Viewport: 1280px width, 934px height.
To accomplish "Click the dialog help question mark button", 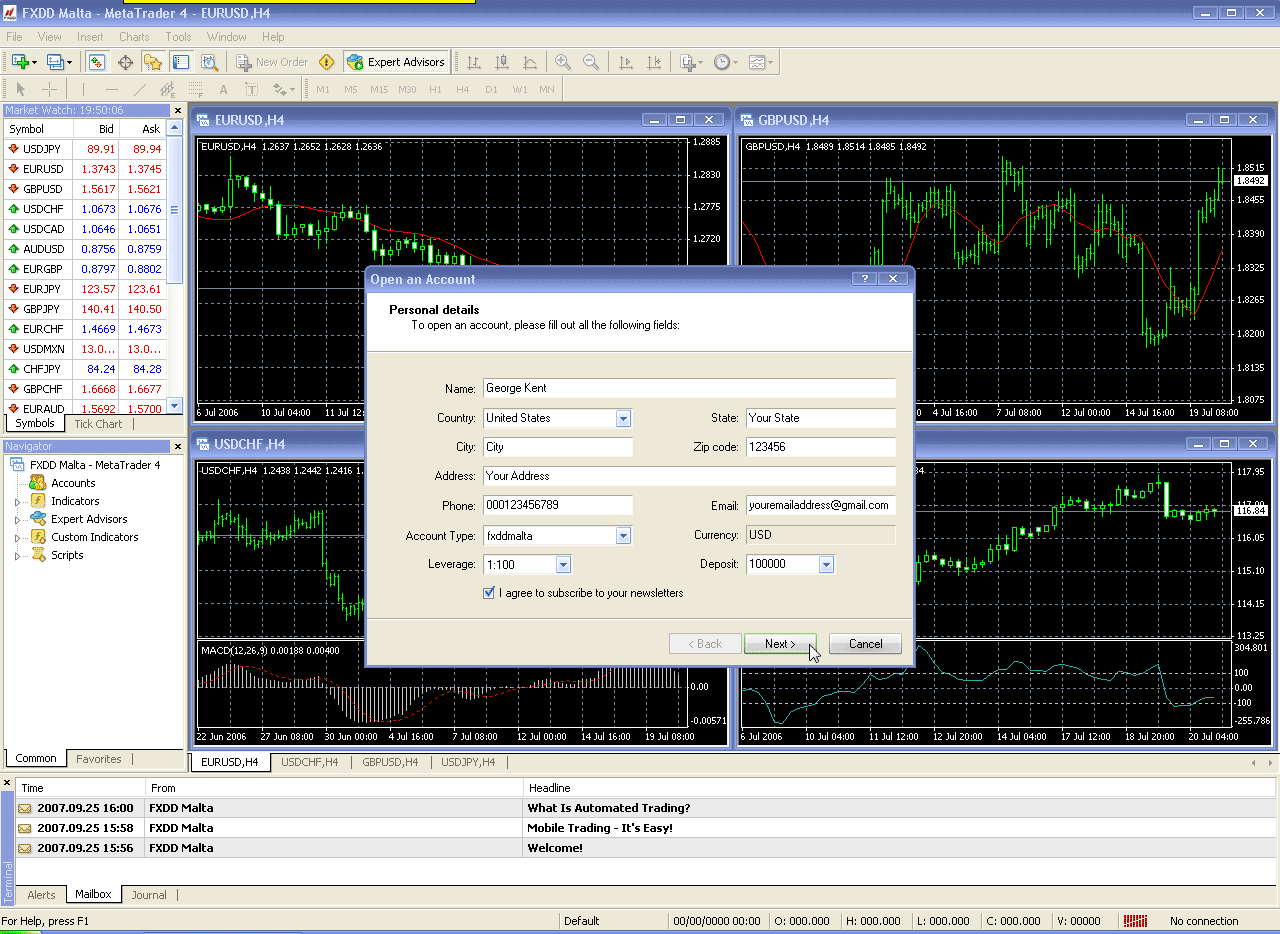I will (x=863, y=279).
